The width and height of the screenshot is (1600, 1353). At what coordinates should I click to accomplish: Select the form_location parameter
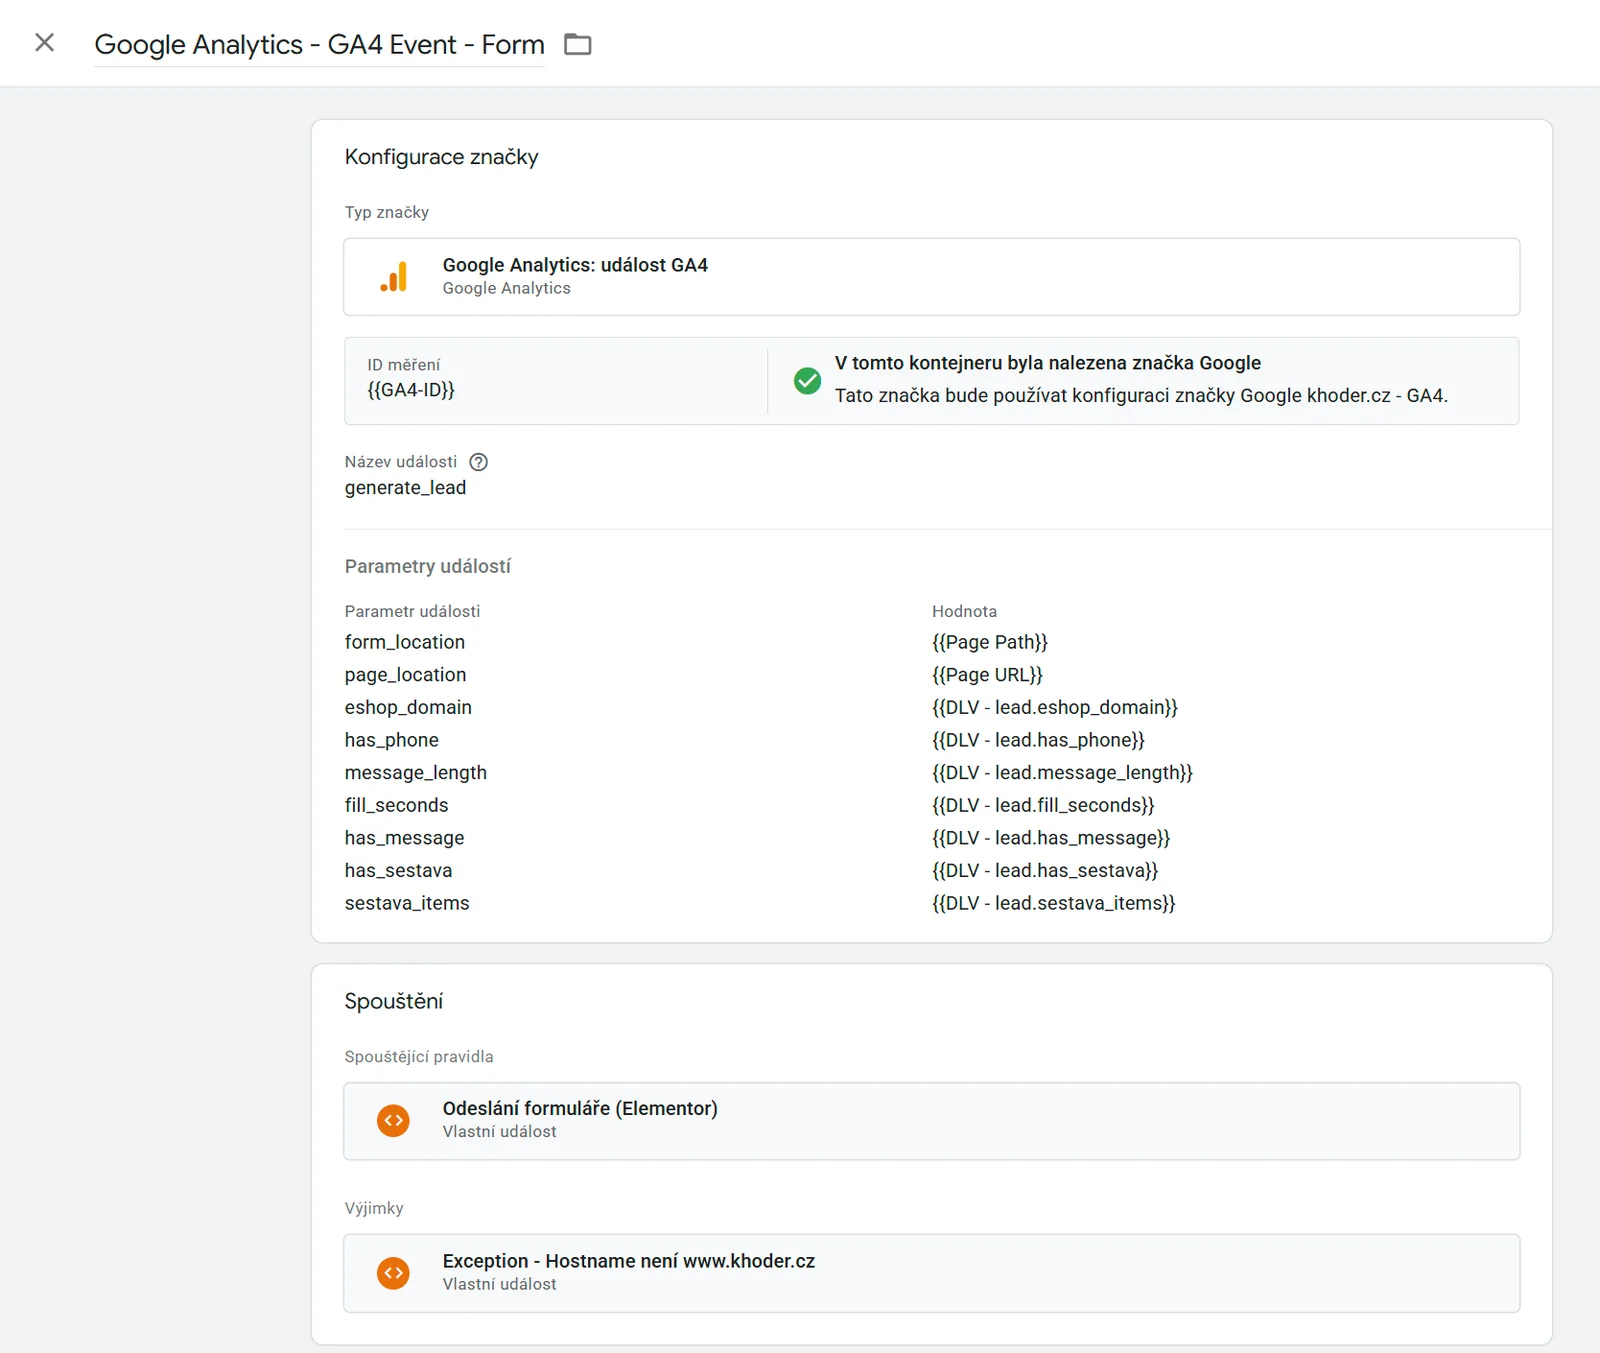(x=405, y=642)
